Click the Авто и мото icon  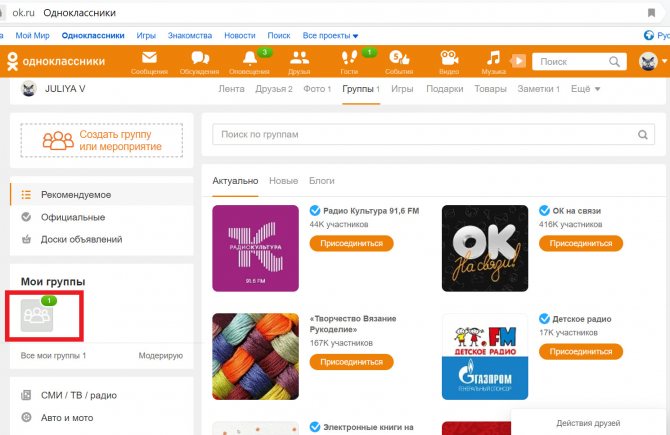(26, 417)
